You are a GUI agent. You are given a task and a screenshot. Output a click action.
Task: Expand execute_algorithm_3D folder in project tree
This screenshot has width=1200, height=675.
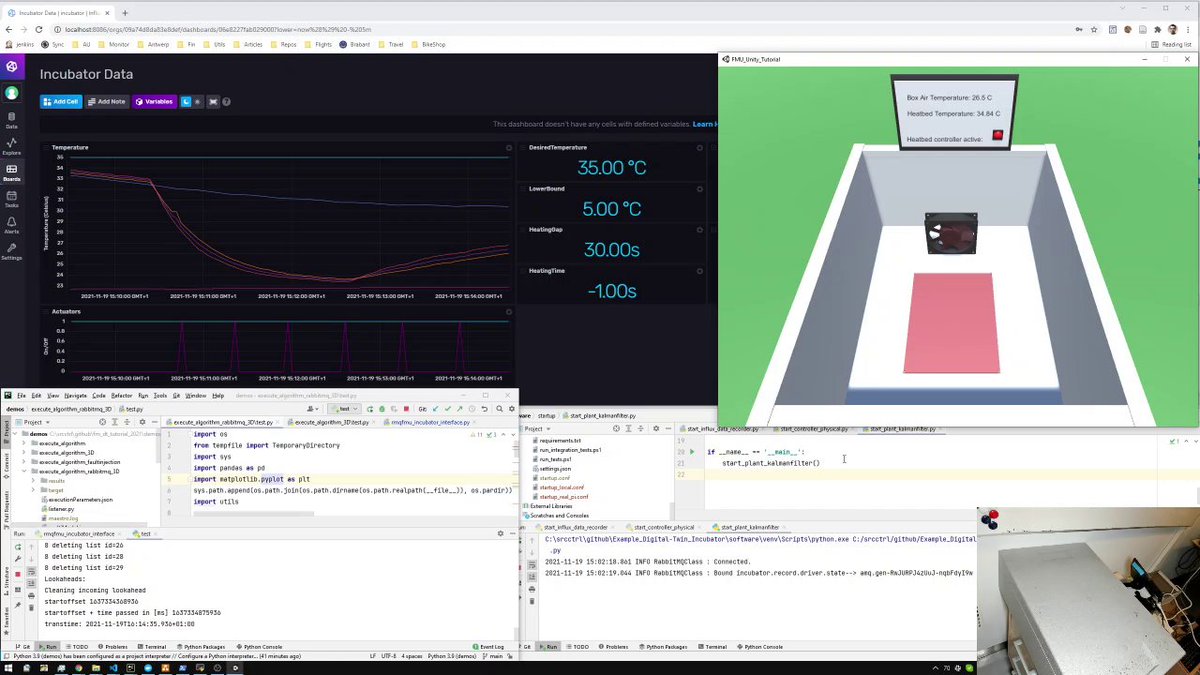[x=64, y=452]
